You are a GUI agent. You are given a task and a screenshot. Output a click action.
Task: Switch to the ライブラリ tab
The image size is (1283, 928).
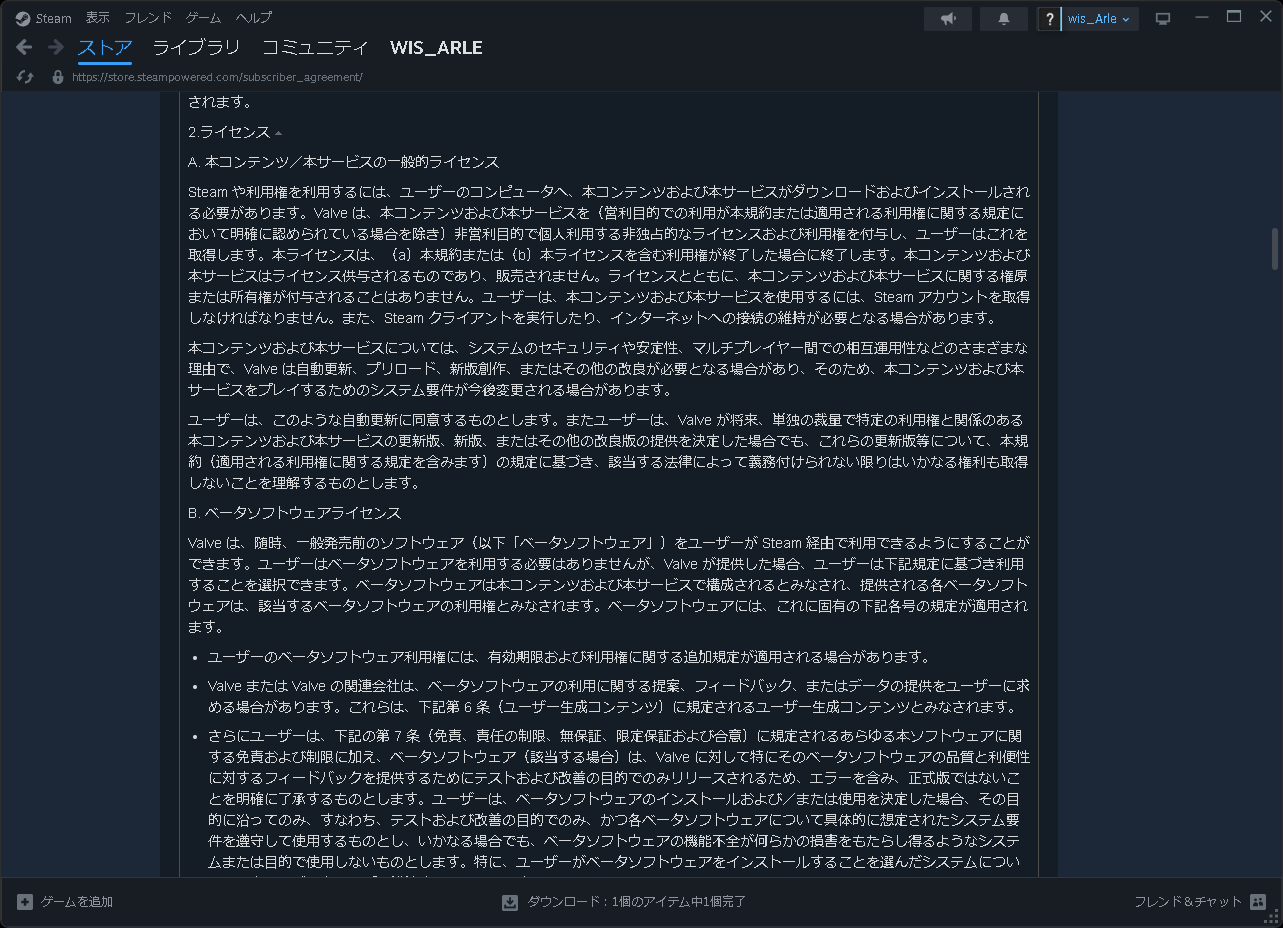[197, 47]
